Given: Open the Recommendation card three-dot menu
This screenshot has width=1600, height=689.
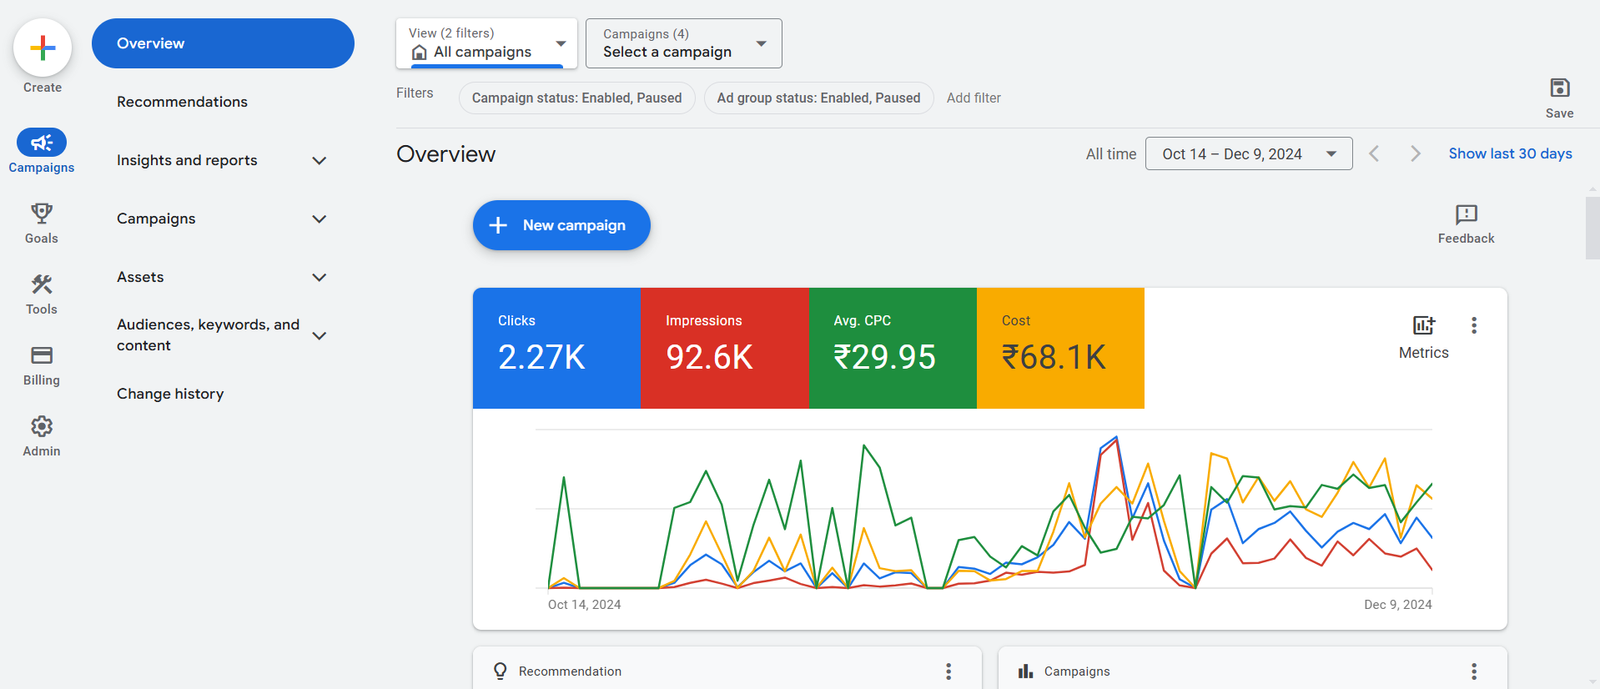Looking at the screenshot, I should (x=948, y=671).
